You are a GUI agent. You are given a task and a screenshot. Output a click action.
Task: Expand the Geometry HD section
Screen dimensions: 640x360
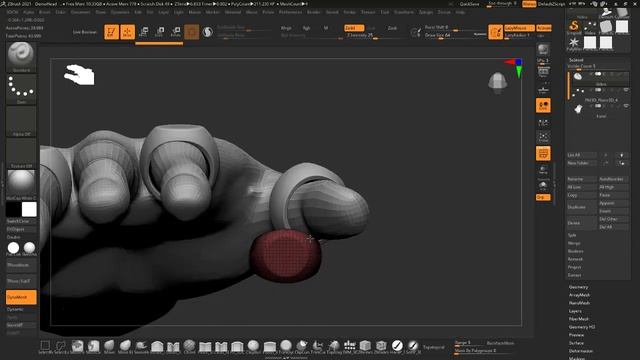pos(582,327)
